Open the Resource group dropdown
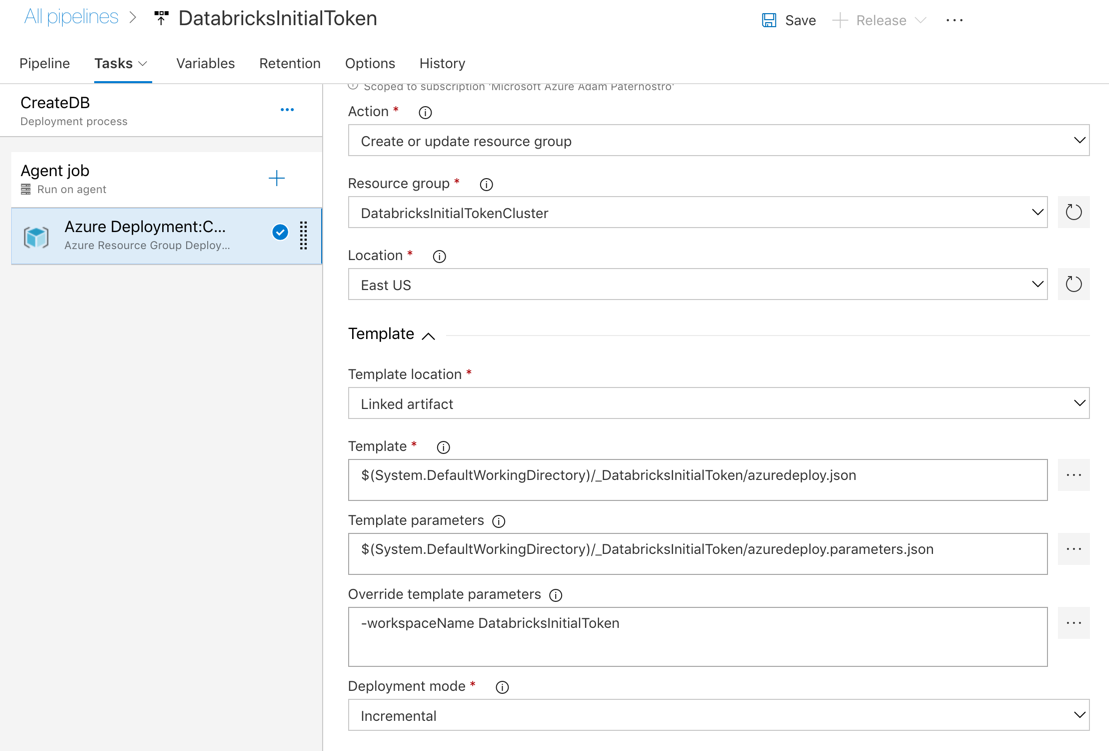Image resolution: width=1109 pixels, height=751 pixels. click(x=697, y=213)
